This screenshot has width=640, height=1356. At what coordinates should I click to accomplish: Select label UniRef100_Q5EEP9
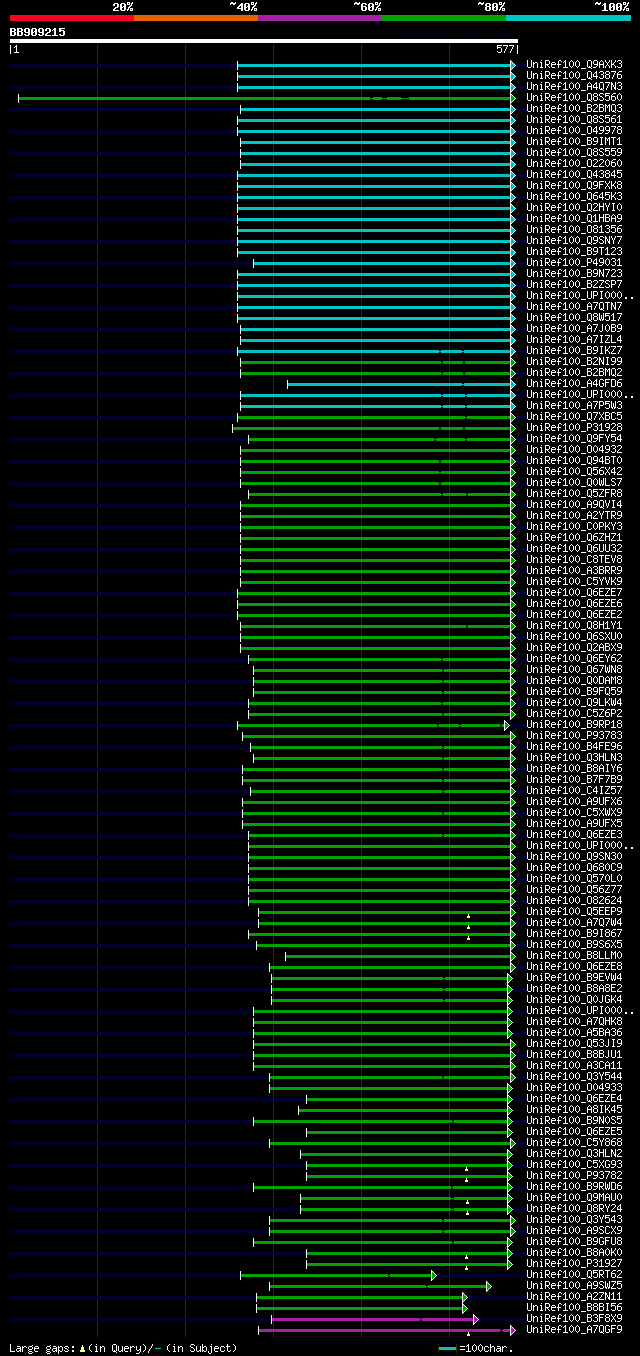pos(574,912)
